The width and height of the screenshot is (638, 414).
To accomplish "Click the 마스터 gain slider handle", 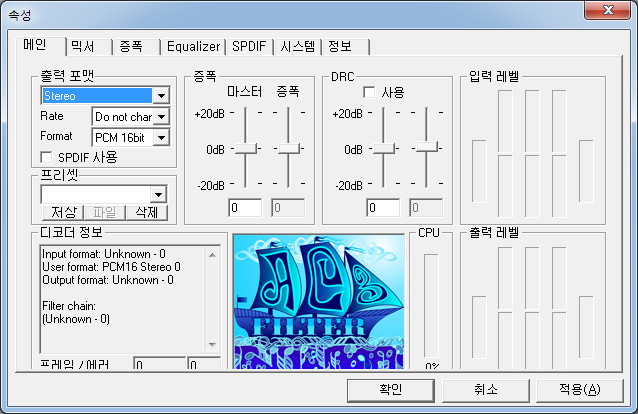I will 246,148.
